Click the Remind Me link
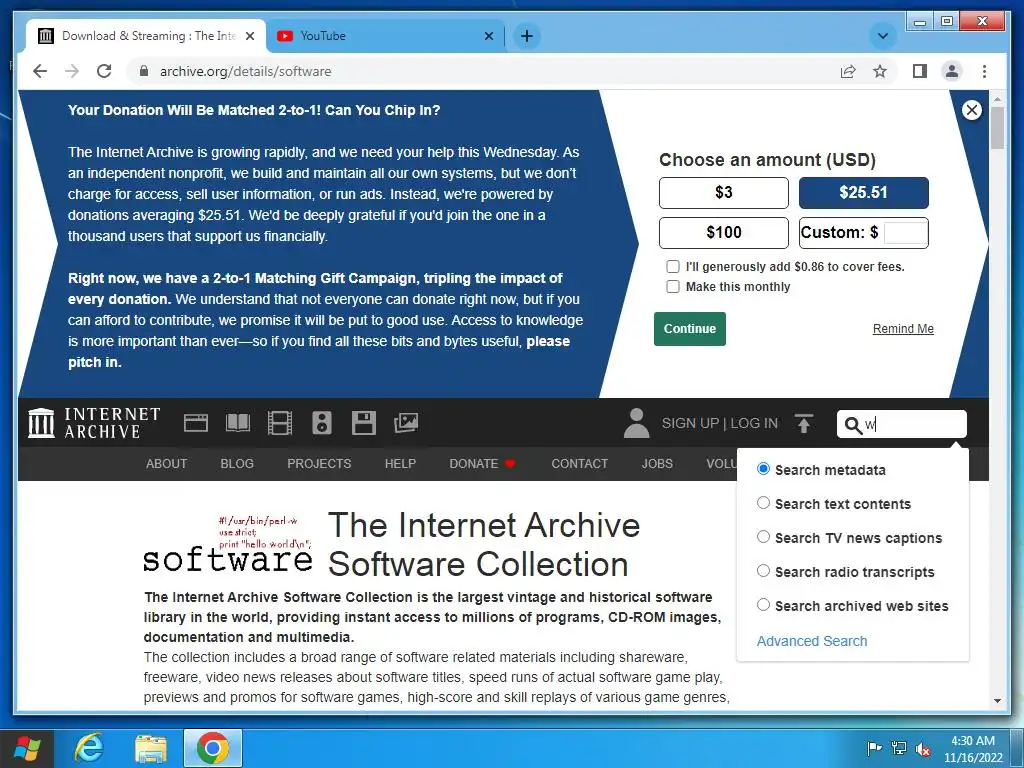1024x768 pixels. 903,328
